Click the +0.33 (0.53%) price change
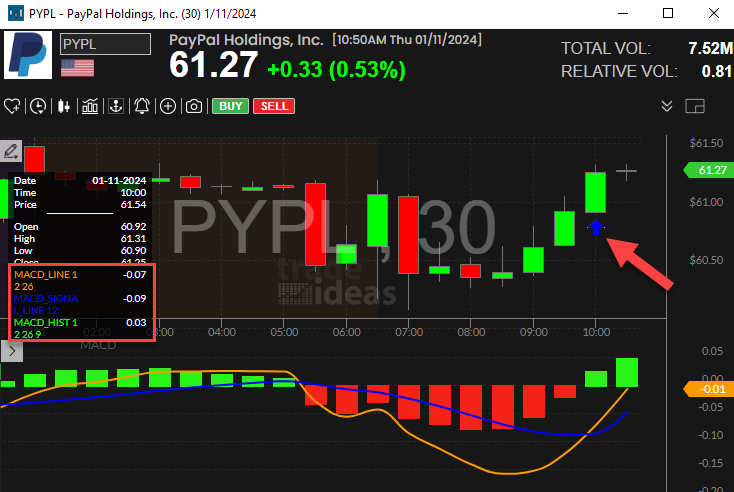The image size is (734, 492). pos(336,70)
